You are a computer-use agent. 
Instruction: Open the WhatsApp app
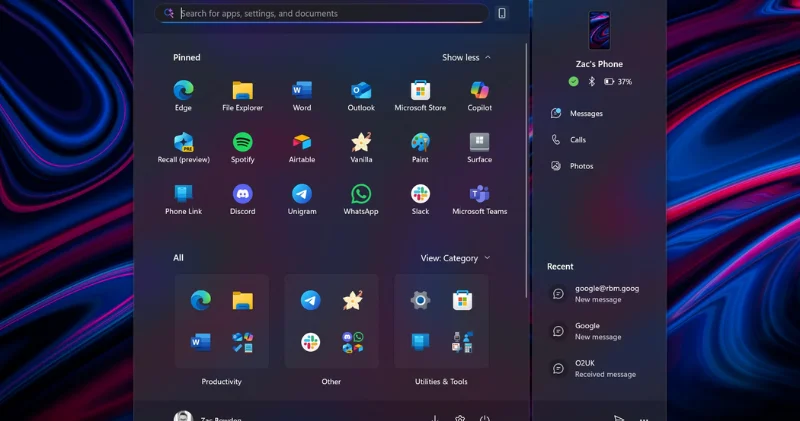[x=361, y=200]
